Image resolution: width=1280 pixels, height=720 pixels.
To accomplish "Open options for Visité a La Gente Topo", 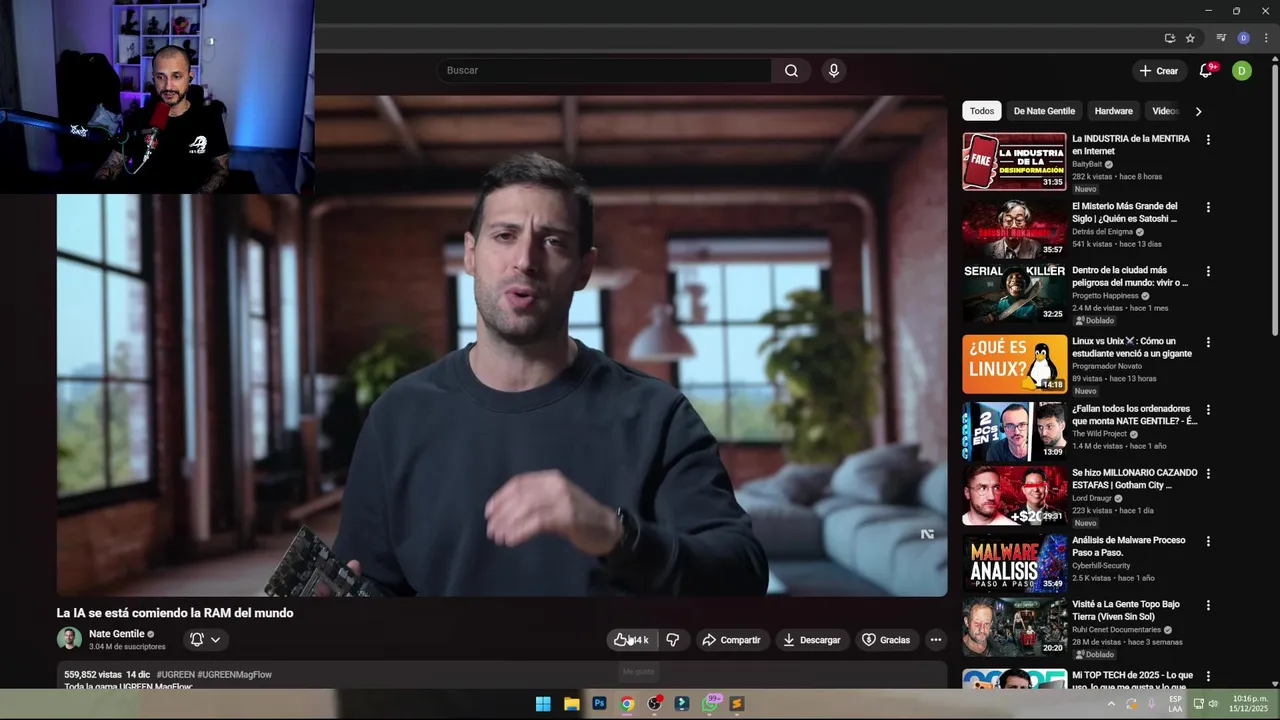I will coord(1208,606).
